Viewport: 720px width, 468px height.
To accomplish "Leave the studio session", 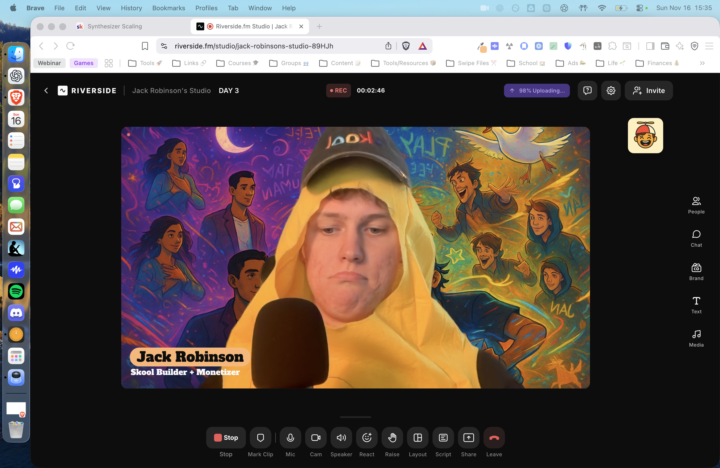I will (x=494, y=437).
